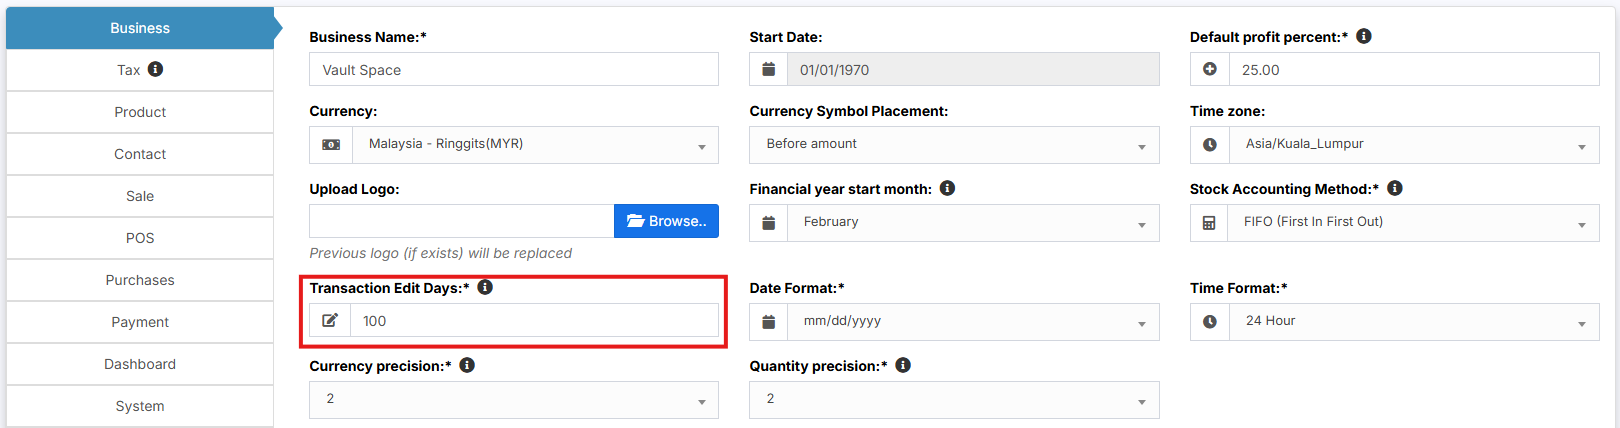
Task: Open the POS settings tab
Action: 140,238
